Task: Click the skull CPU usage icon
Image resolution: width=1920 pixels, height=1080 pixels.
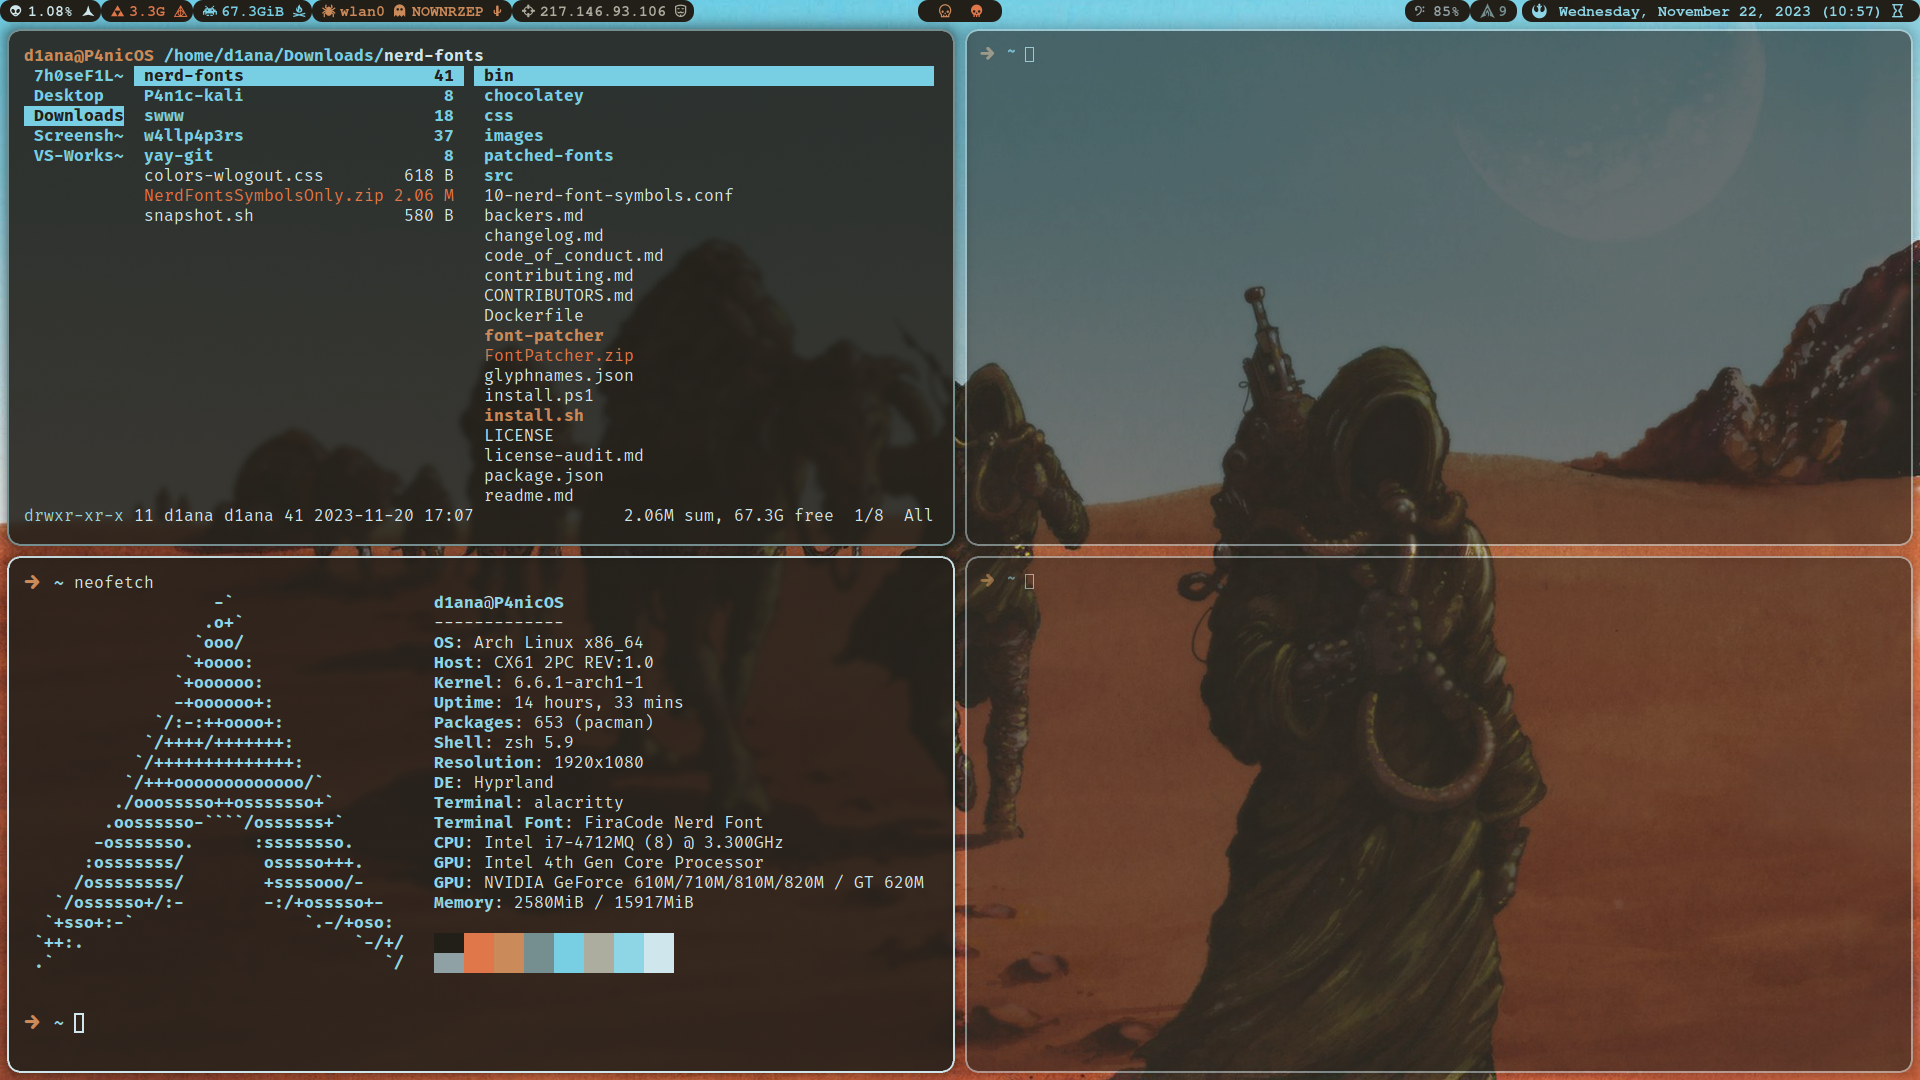Action: 16,12
